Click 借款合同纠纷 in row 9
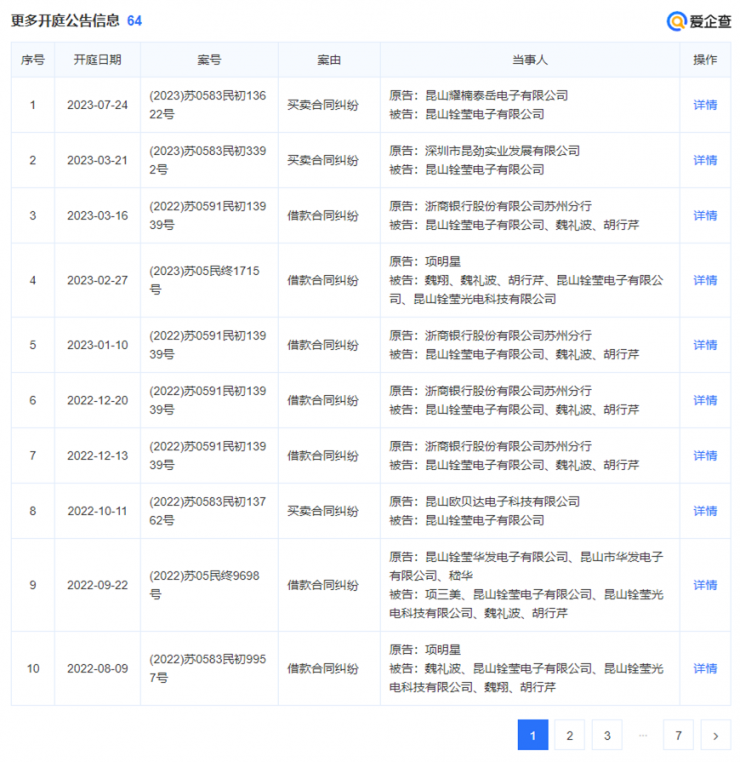 (x=323, y=585)
